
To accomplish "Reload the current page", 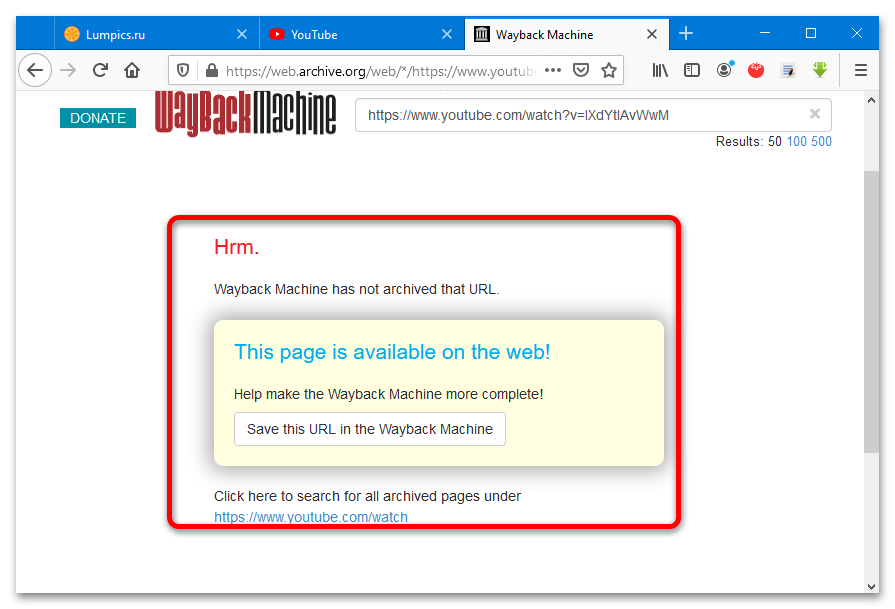I will coord(100,70).
